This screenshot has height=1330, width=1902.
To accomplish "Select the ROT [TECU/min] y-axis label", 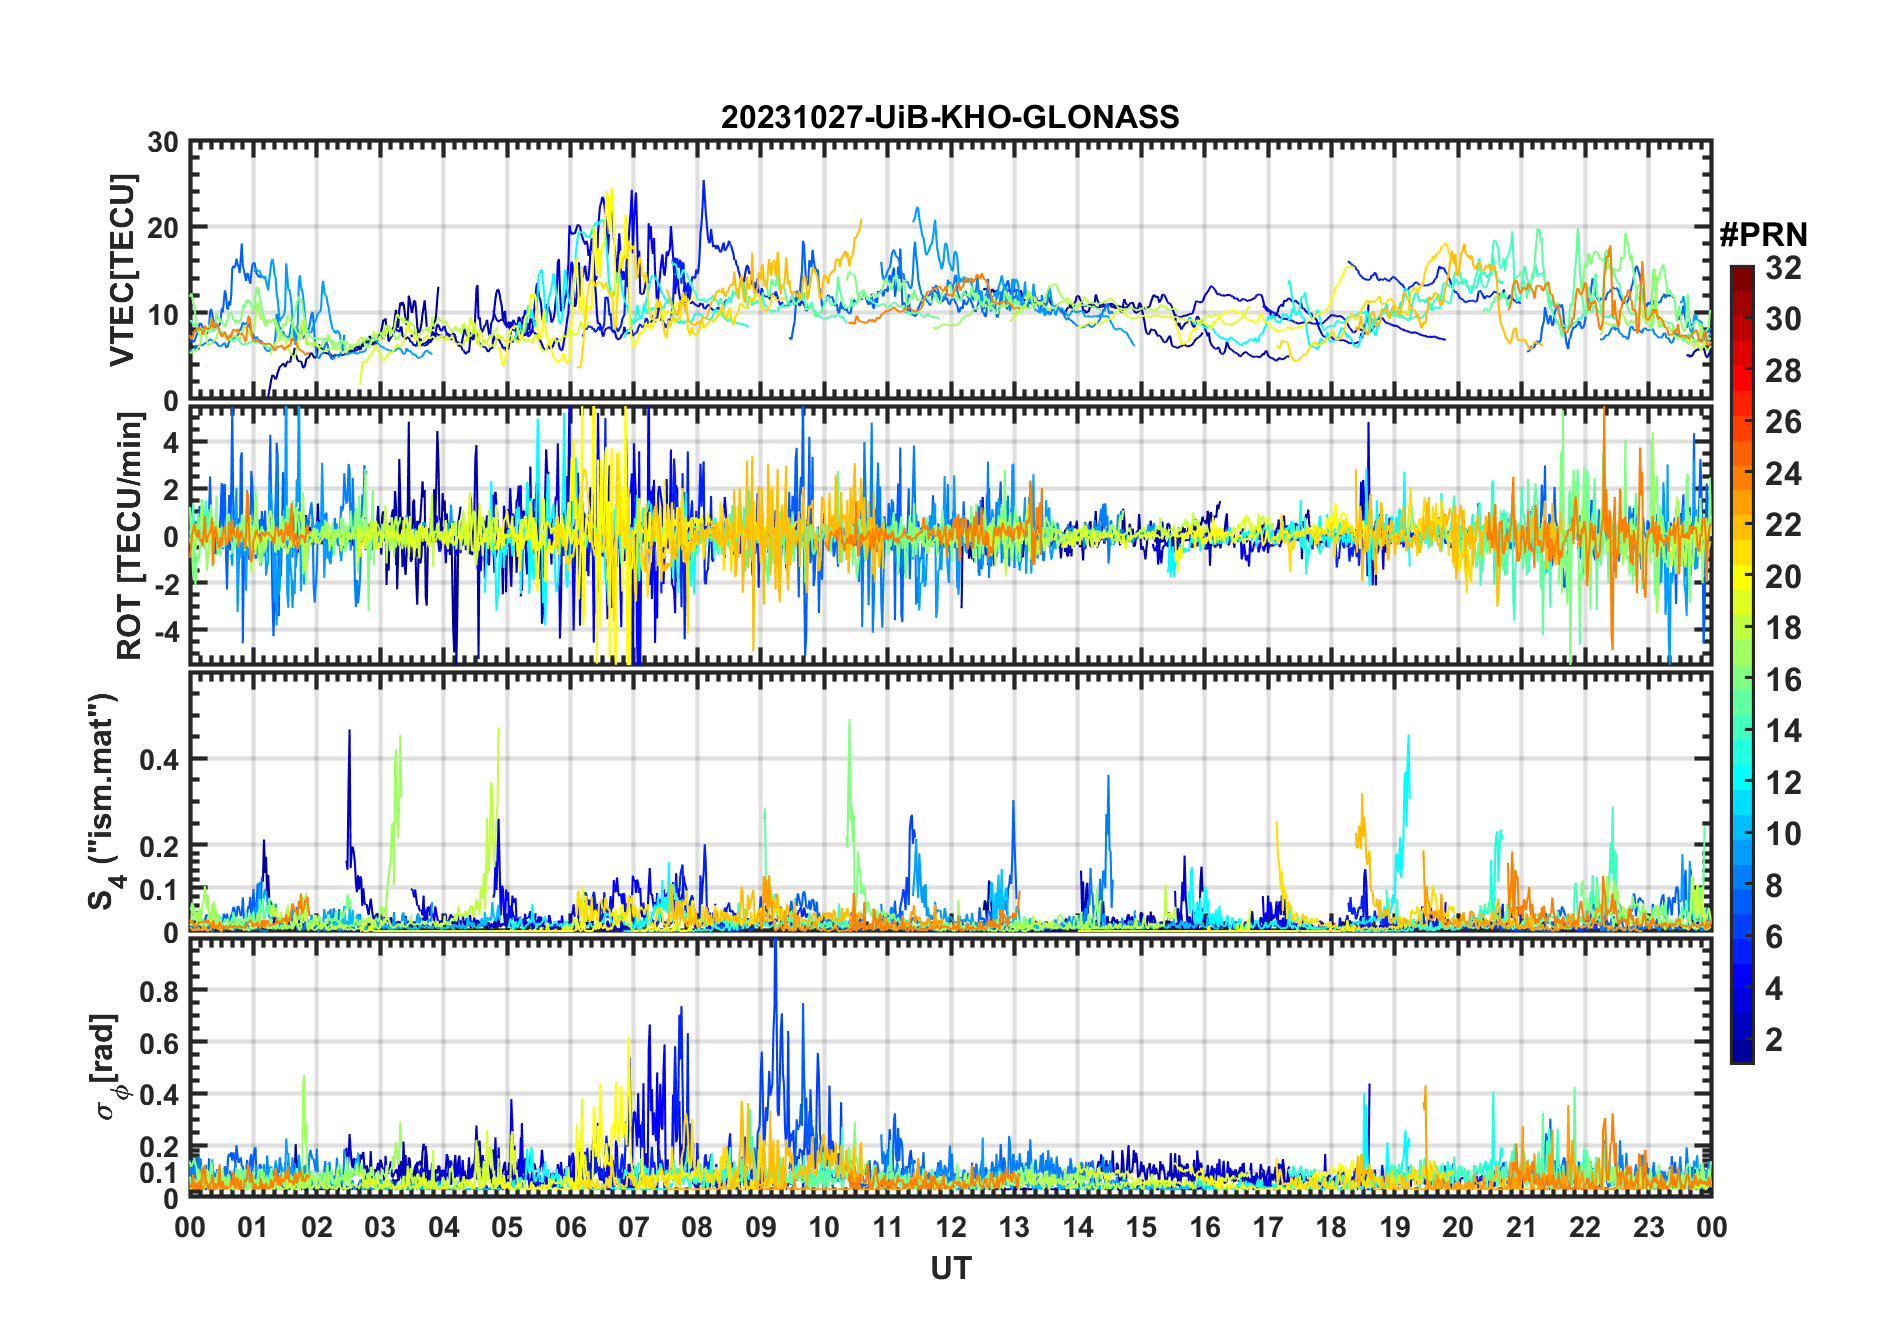I will (130, 536).
